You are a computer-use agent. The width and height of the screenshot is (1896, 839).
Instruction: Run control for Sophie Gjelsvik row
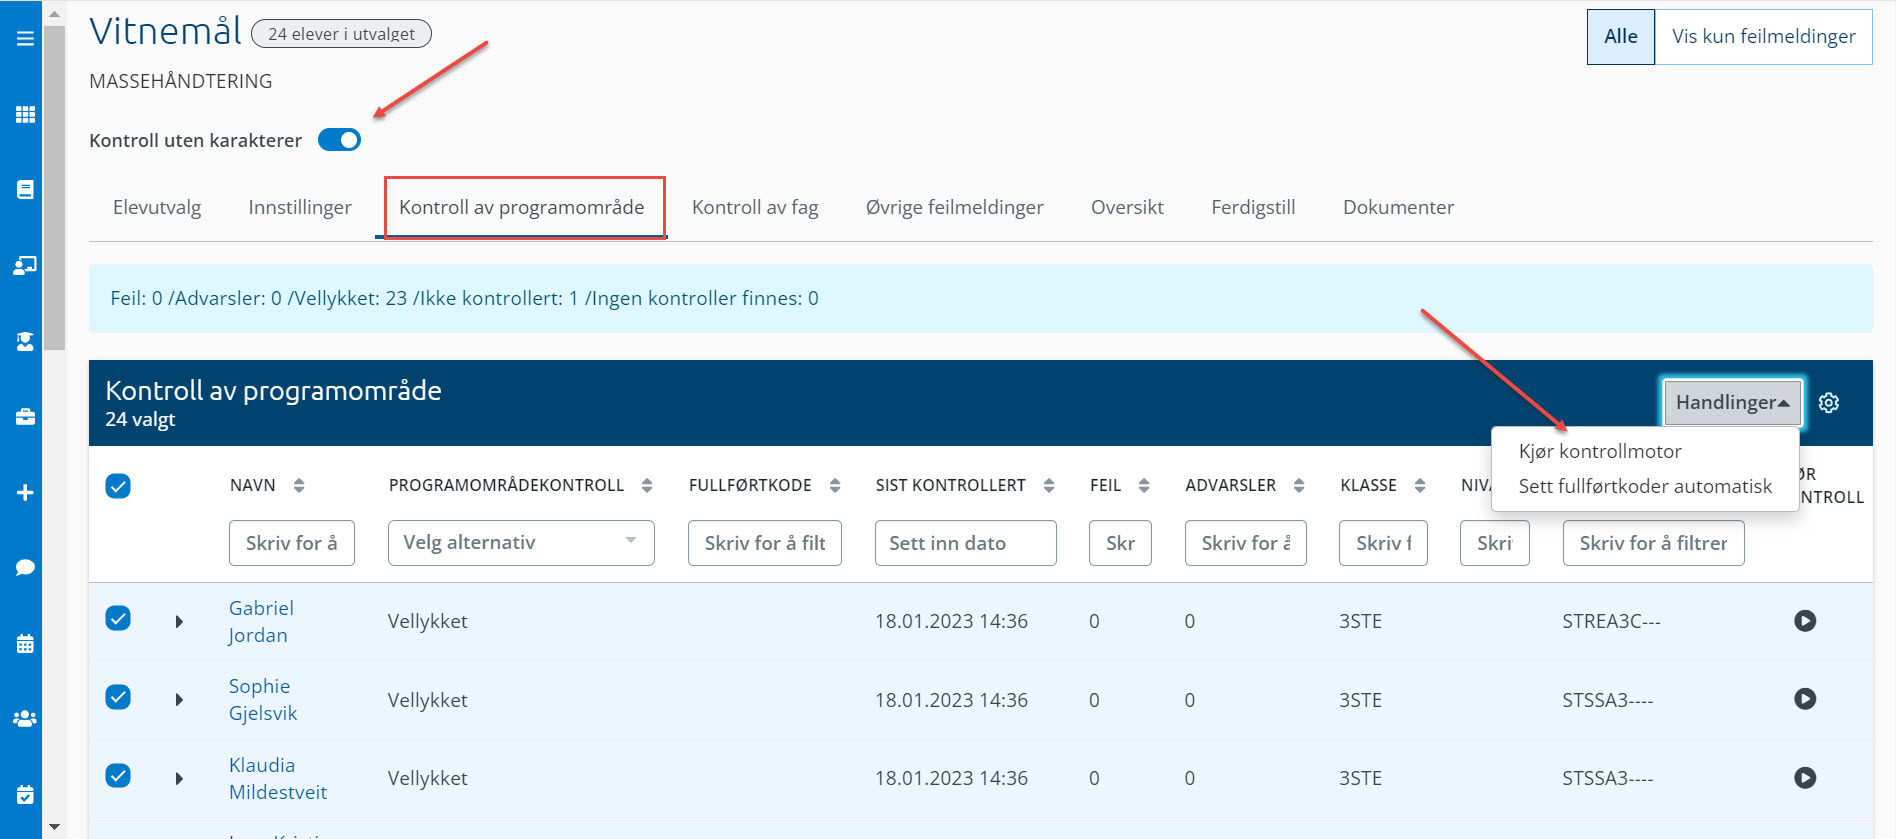coord(1805,699)
